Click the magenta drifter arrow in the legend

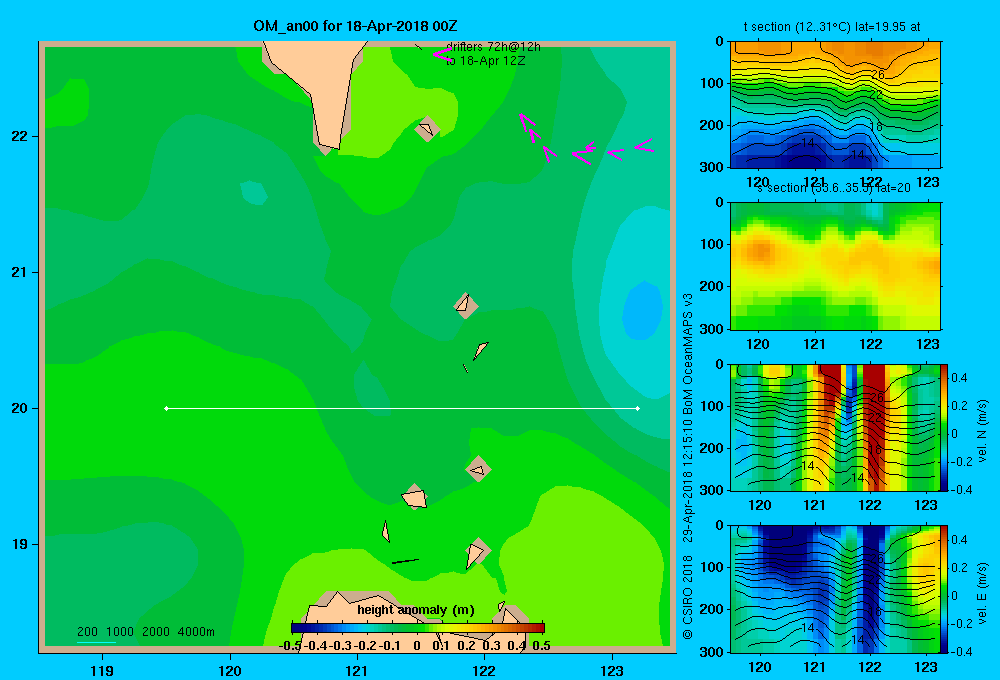441,55
